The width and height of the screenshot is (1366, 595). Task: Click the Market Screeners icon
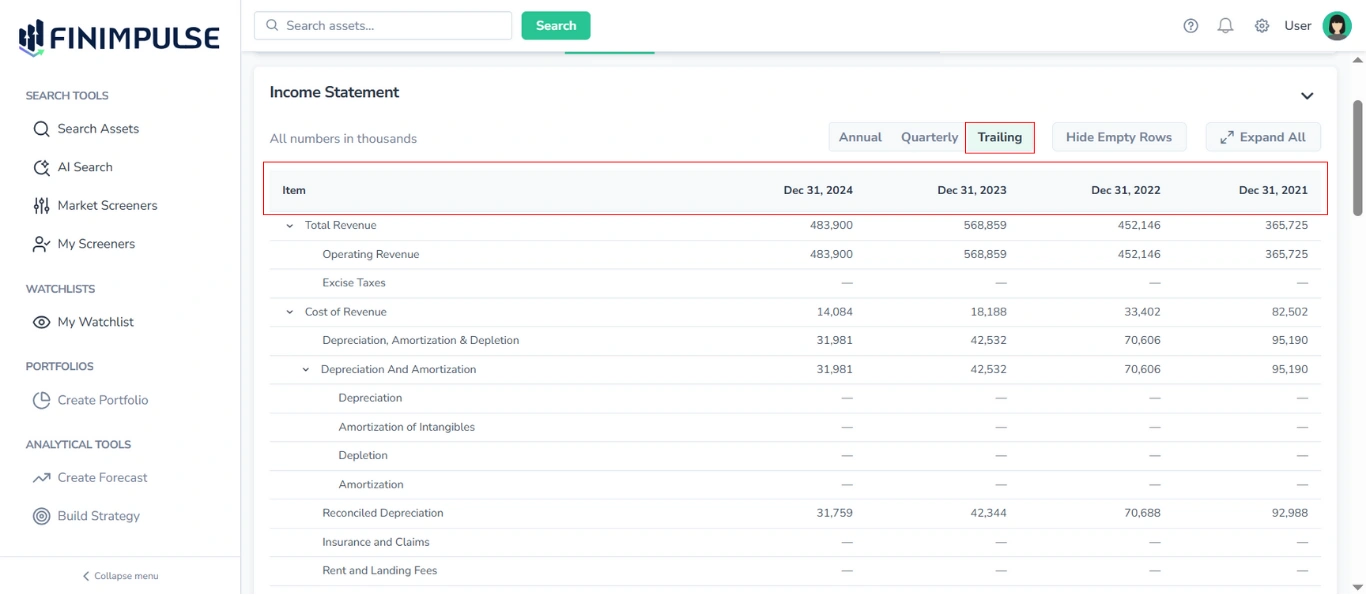tap(40, 205)
